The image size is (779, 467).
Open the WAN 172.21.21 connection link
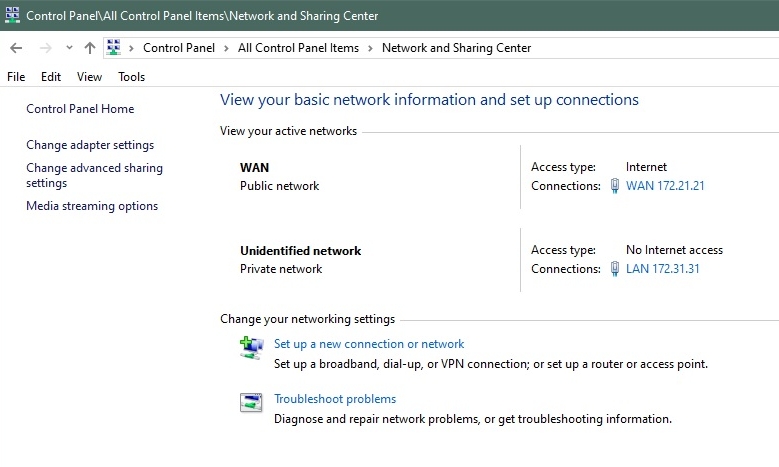click(665, 186)
